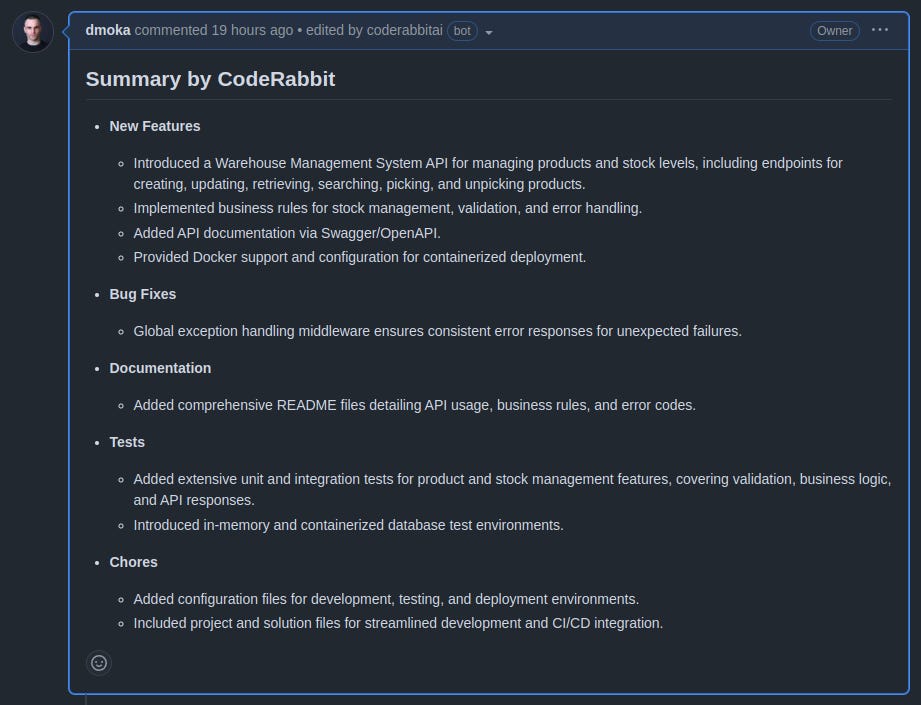The width and height of the screenshot is (921, 705).
Task: Click the Docker support bullet
Action: [x=359, y=257]
